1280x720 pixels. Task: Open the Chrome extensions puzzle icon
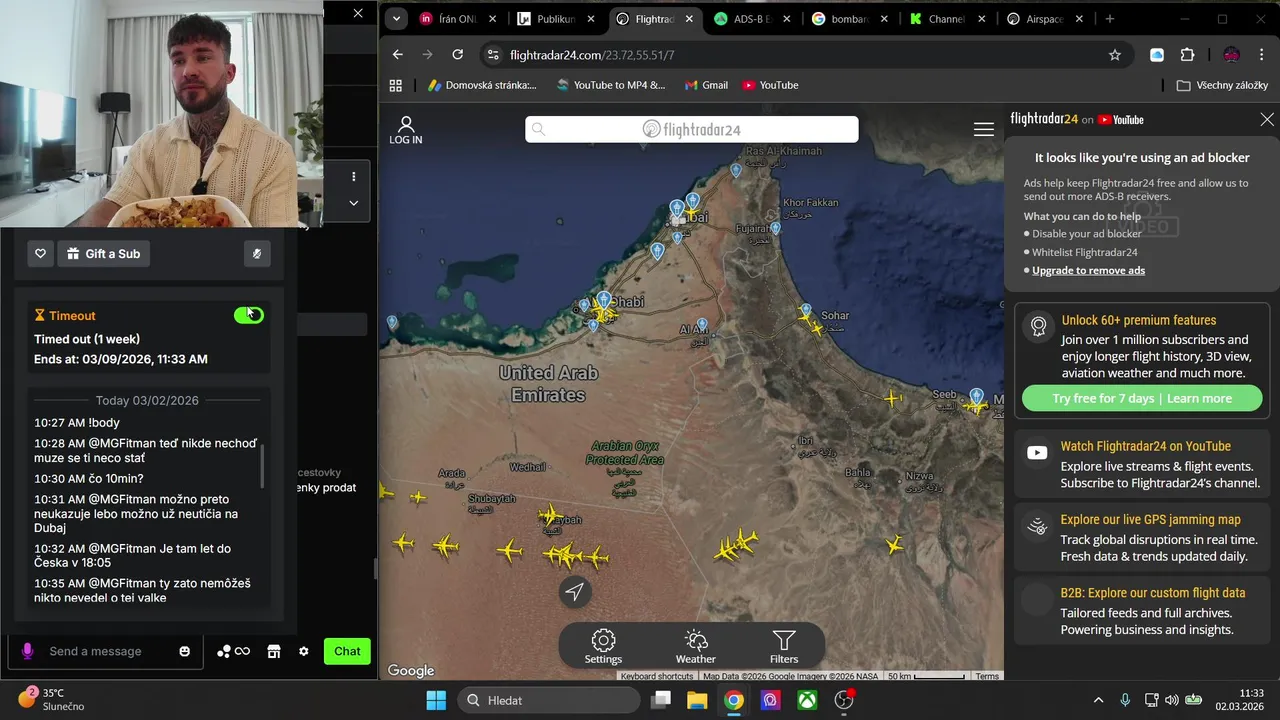pyautogui.click(x=1187, y=55)
